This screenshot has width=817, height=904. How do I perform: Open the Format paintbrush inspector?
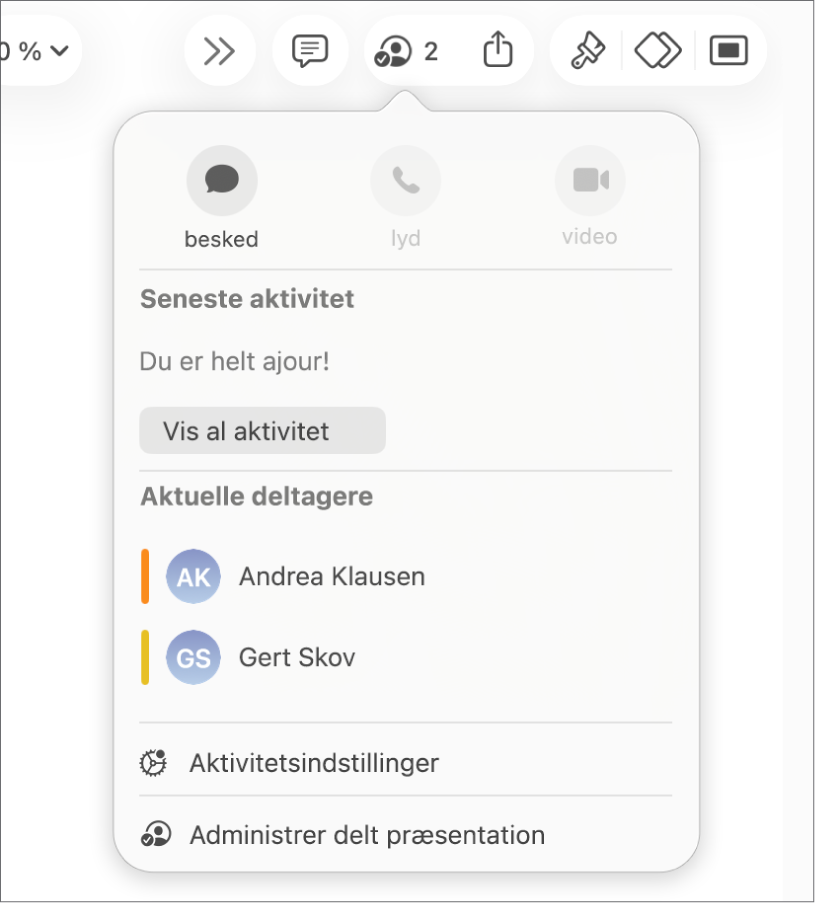coord(587,51)
